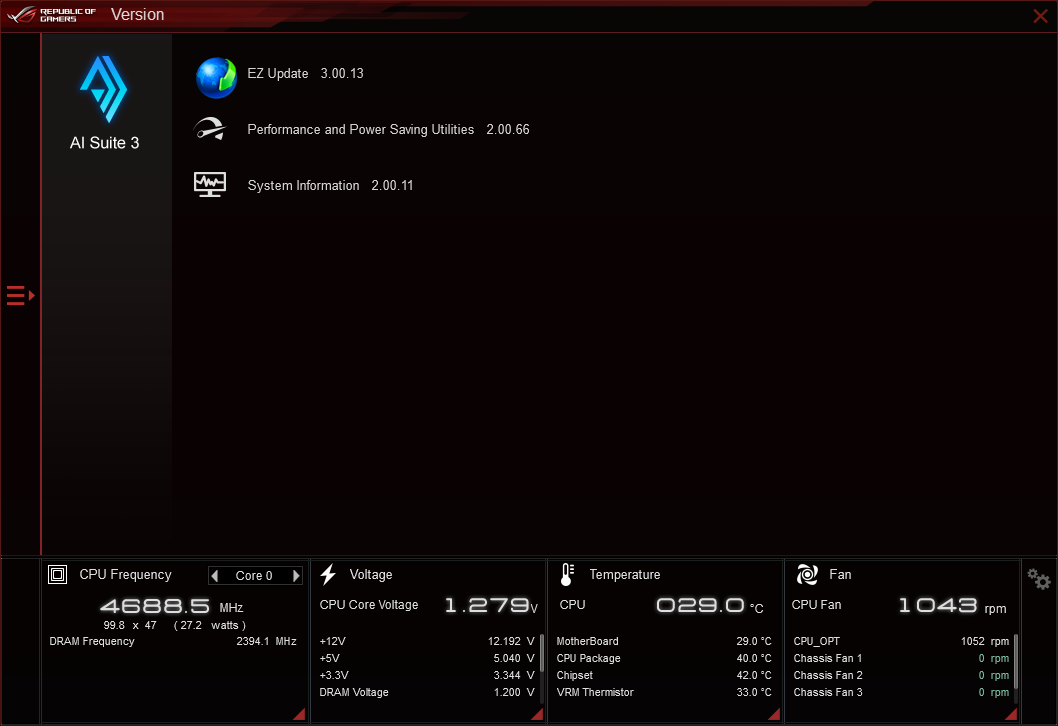The height and width of the screenshot is (726, 1058).
Task: Click the Chassis Fan 3 row
Action: click(901, 692)
